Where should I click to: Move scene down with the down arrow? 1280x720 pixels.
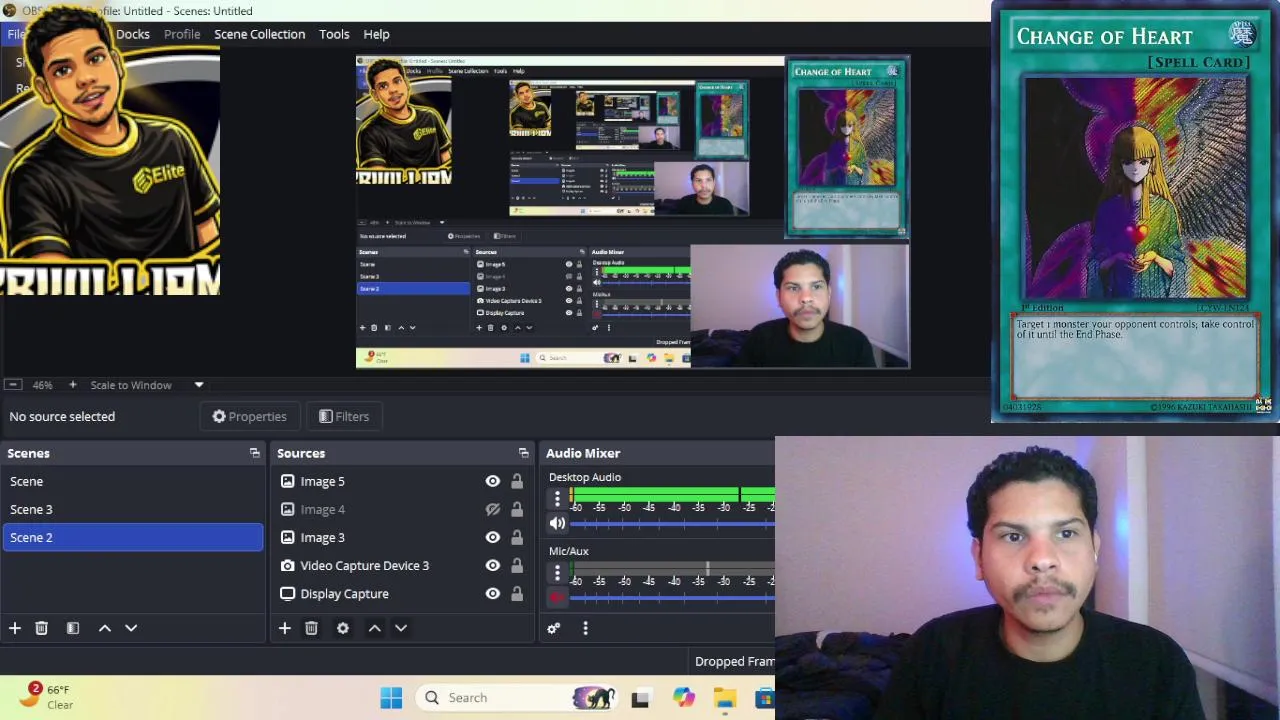click(x=131, y=628)
